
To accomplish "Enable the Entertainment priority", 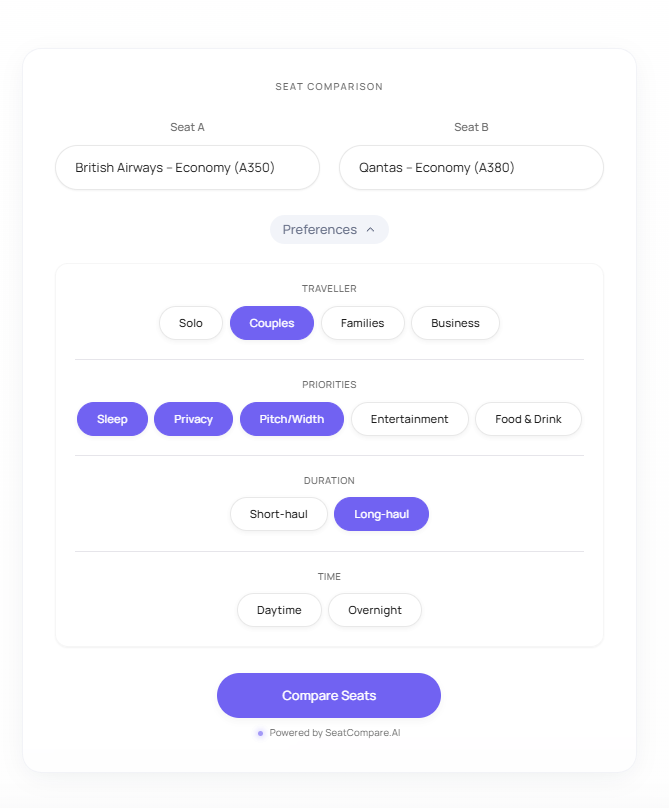I will coord(409,419).
